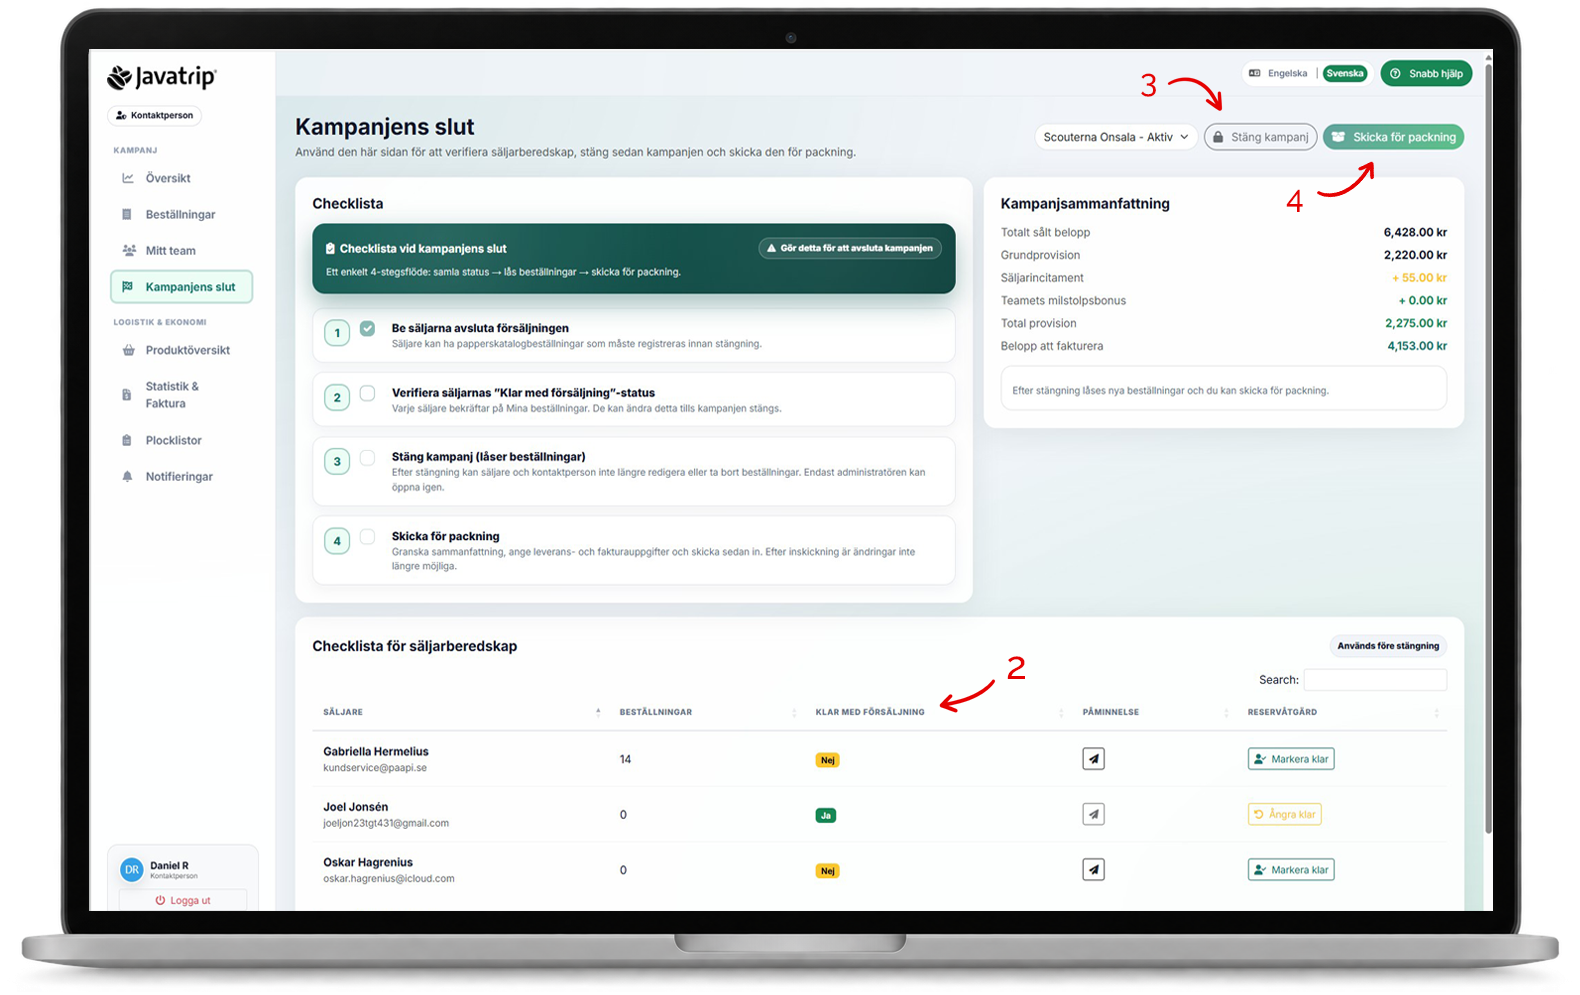Click the Javatrip logo
The height and width of the screenshot is (995, 1580).
[162, 77]
